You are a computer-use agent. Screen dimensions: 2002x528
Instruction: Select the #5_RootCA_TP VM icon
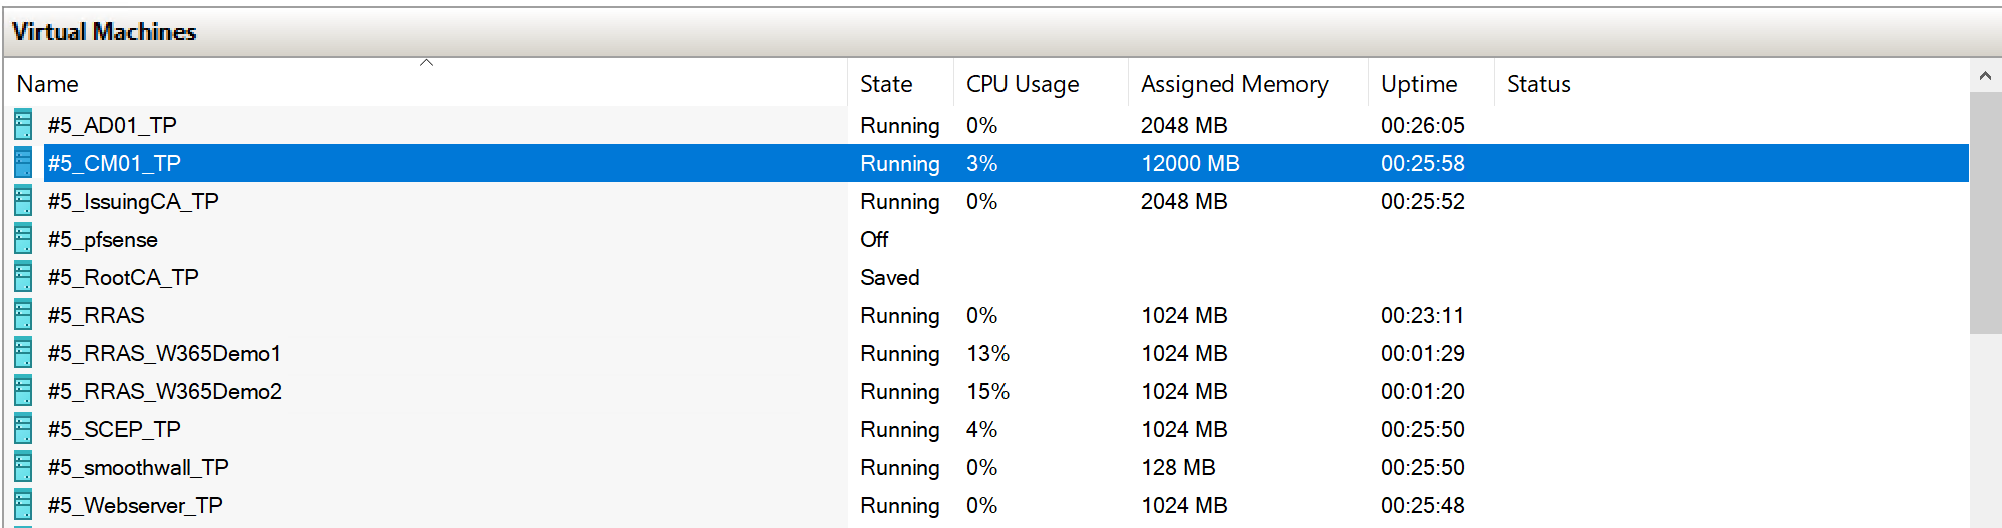click(x=23, y=277)
